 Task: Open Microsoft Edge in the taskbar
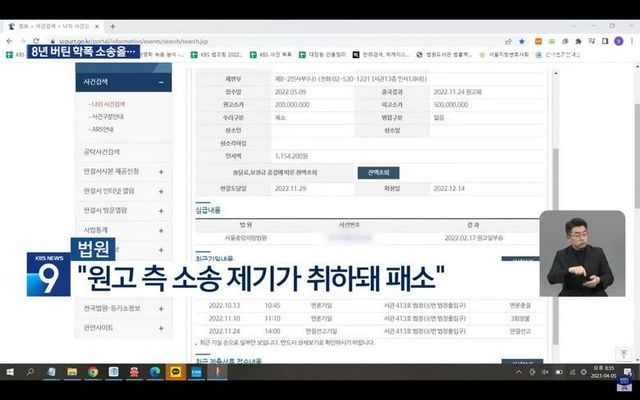155,372
